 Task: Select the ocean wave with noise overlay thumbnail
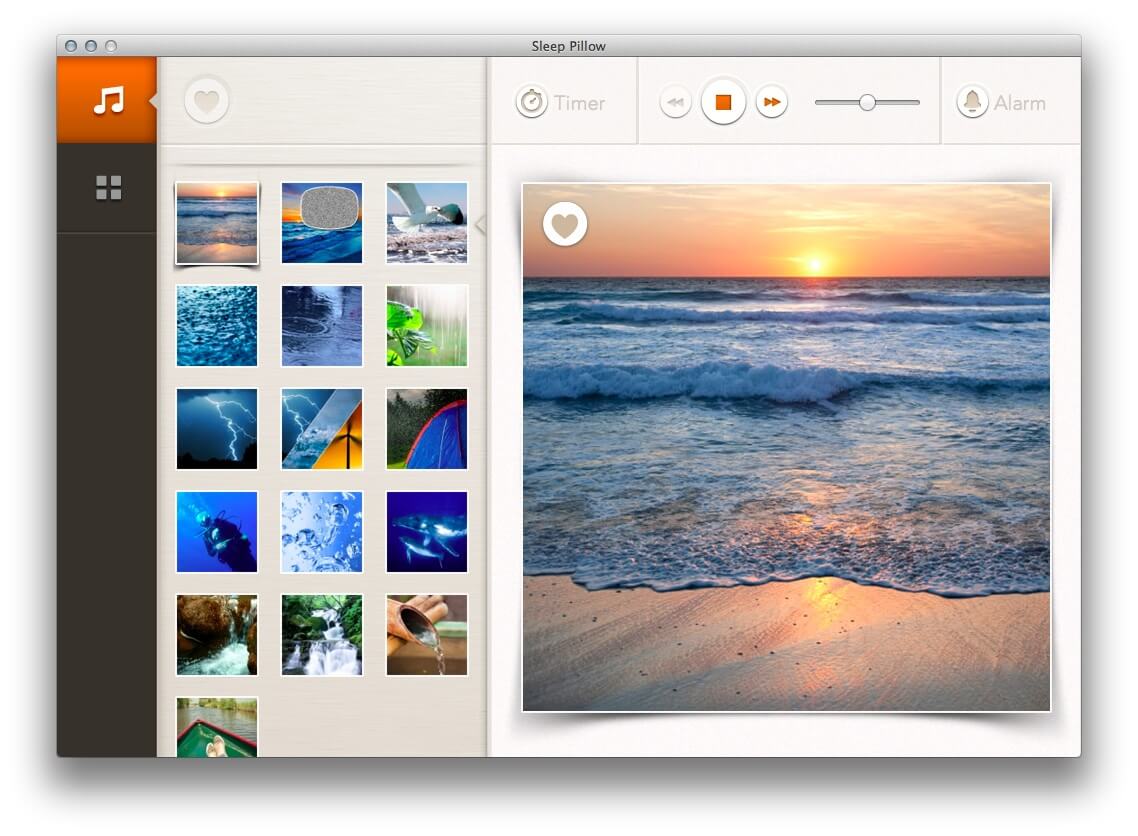322,223
